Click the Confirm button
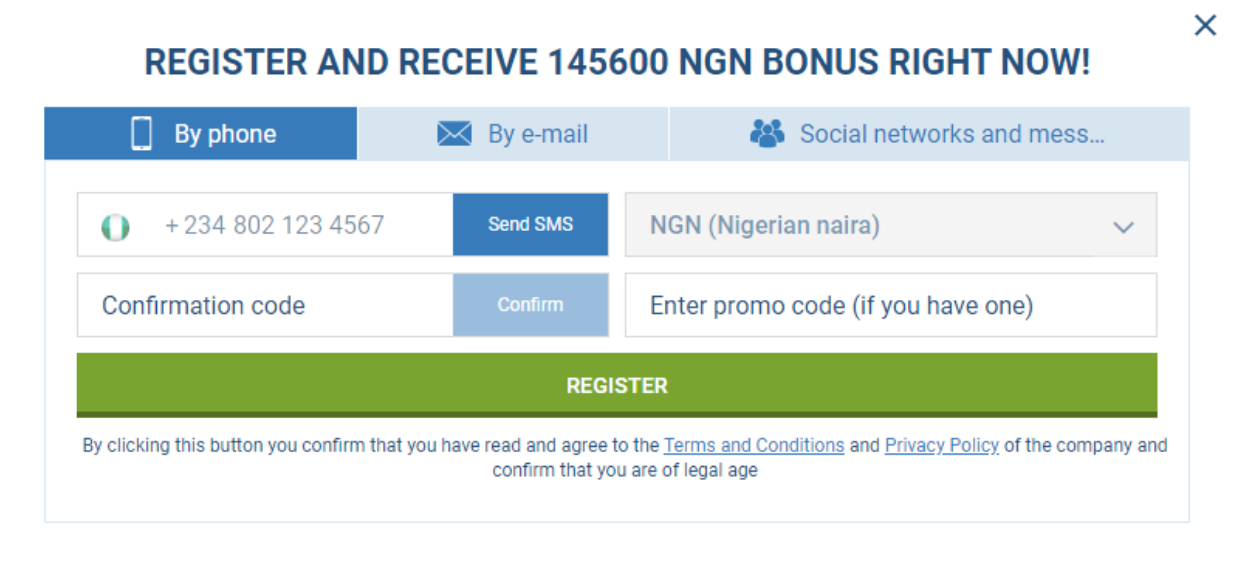 pyautogui.click(x=530, y=305)
